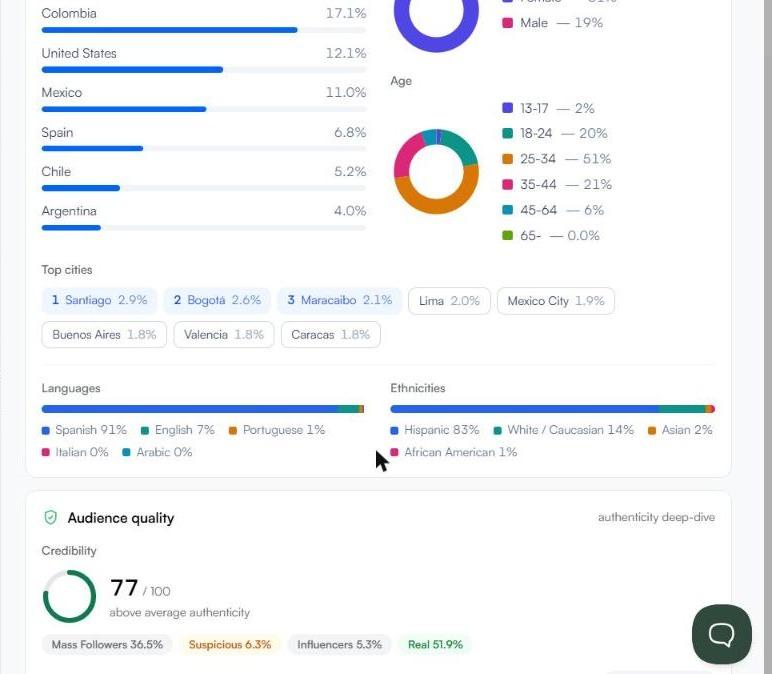This screenshot has height=674, width=772.
Task: Select the Santiago 2.9% city chip
Action: pyautogui.click(x=99, y=300)
